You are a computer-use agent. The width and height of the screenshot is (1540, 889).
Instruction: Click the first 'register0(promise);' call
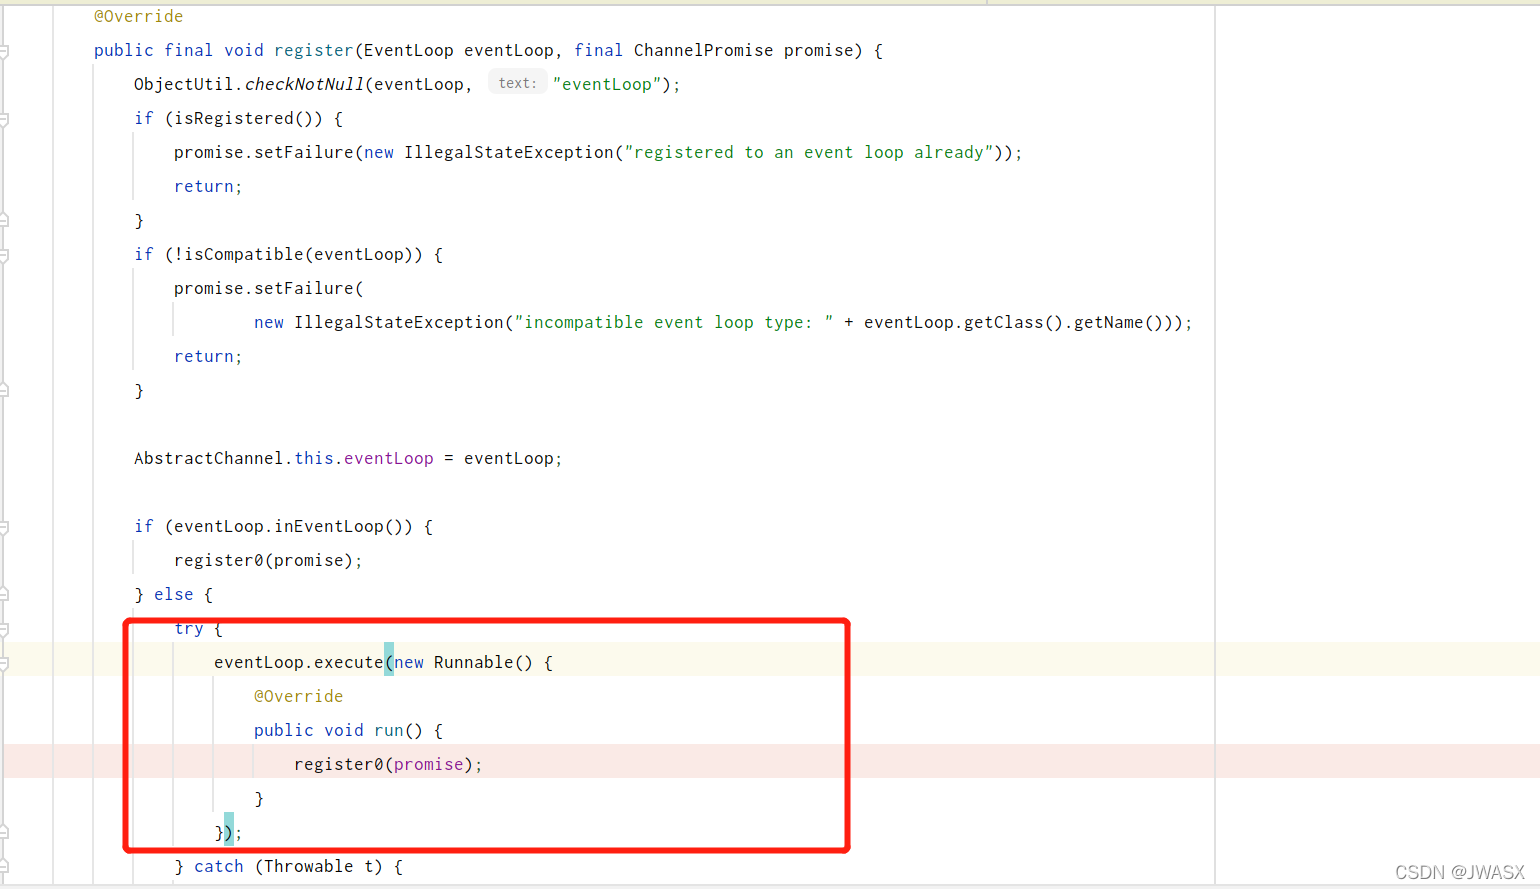pyautogui.click(x=268, y=561)
